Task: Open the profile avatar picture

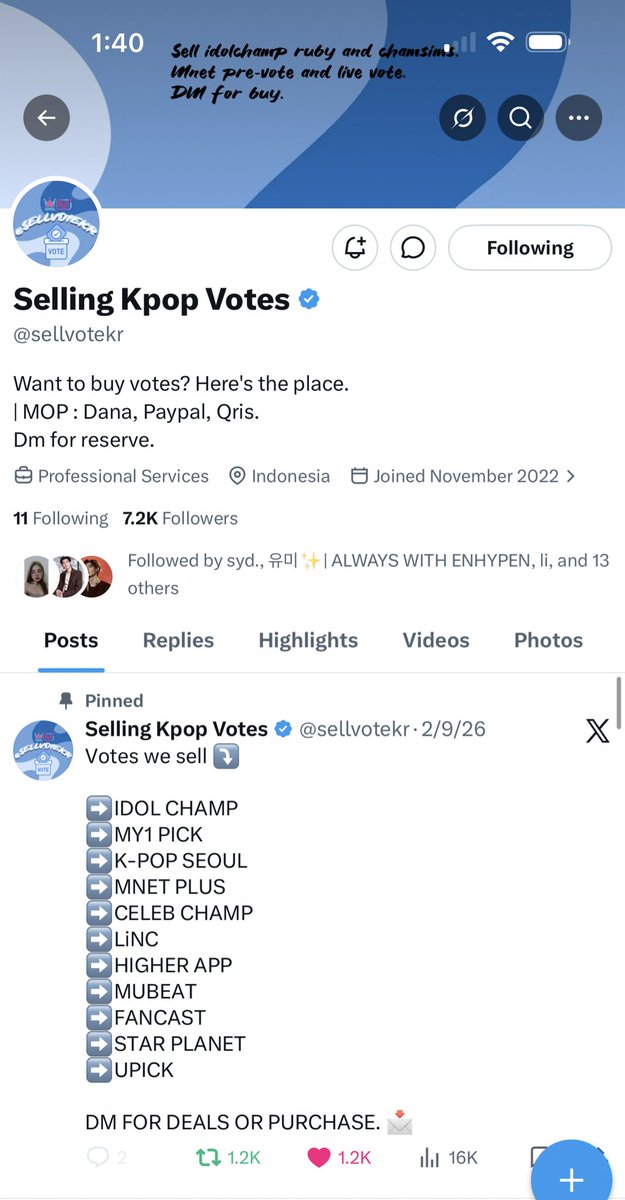Action: [x=56, y=224]
